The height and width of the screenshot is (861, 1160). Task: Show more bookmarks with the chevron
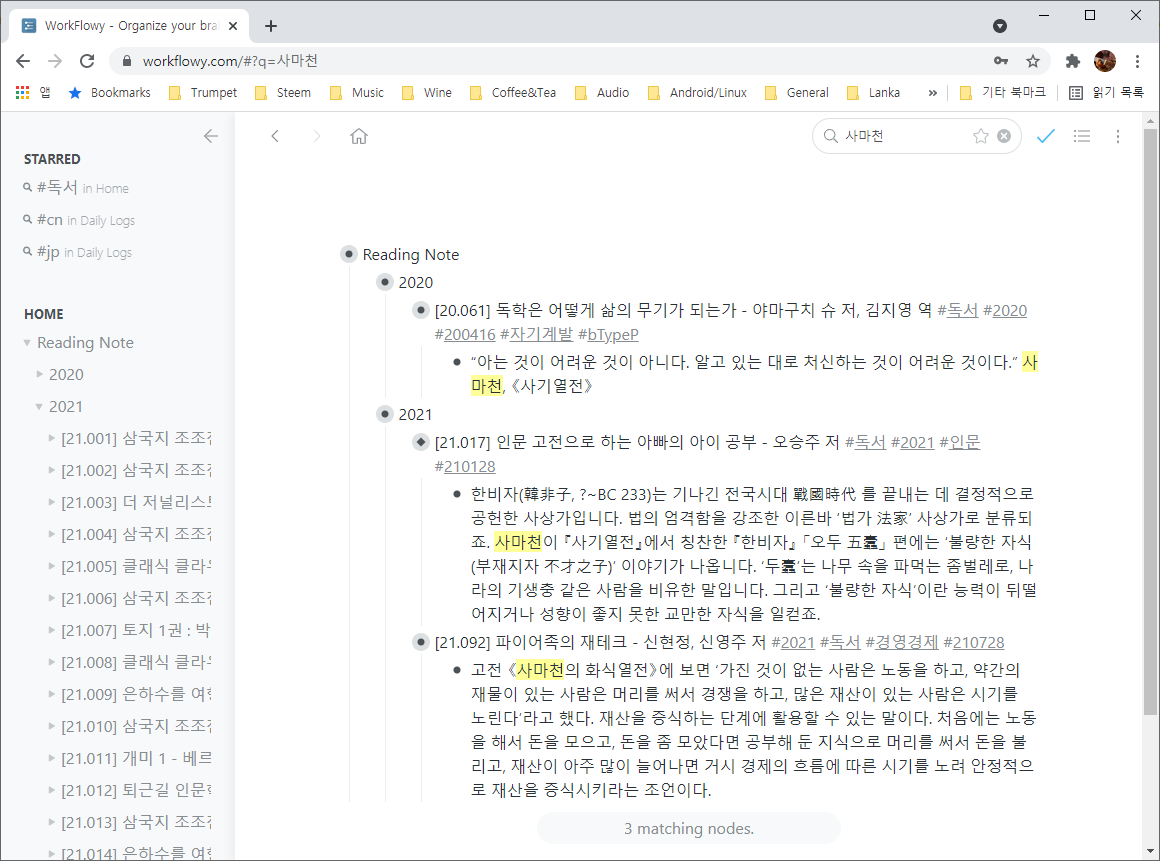click(x=932, y=92)
